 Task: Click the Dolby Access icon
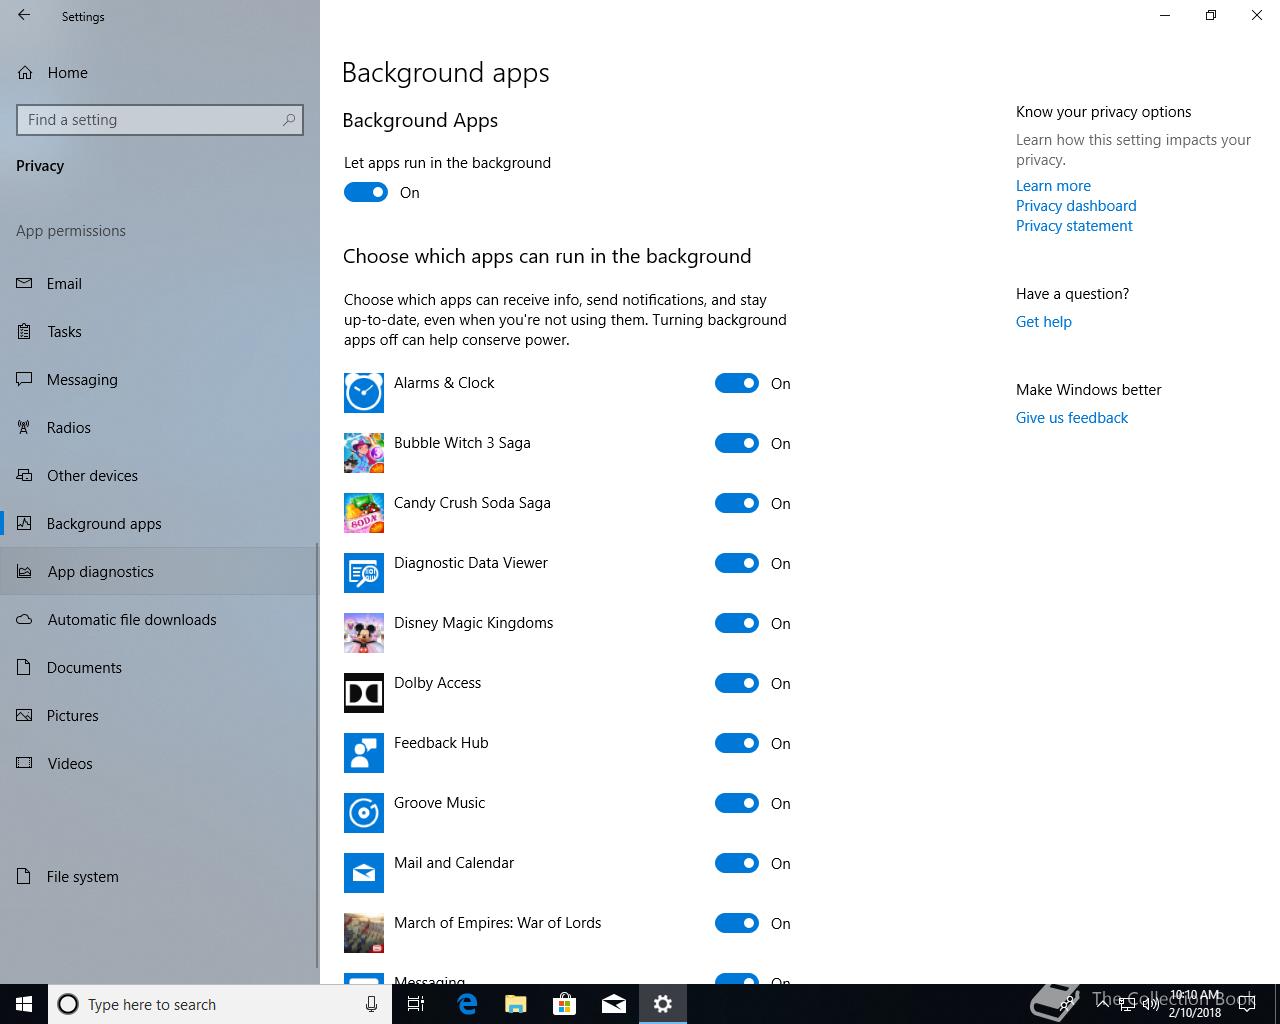click(x=364, y=693)
